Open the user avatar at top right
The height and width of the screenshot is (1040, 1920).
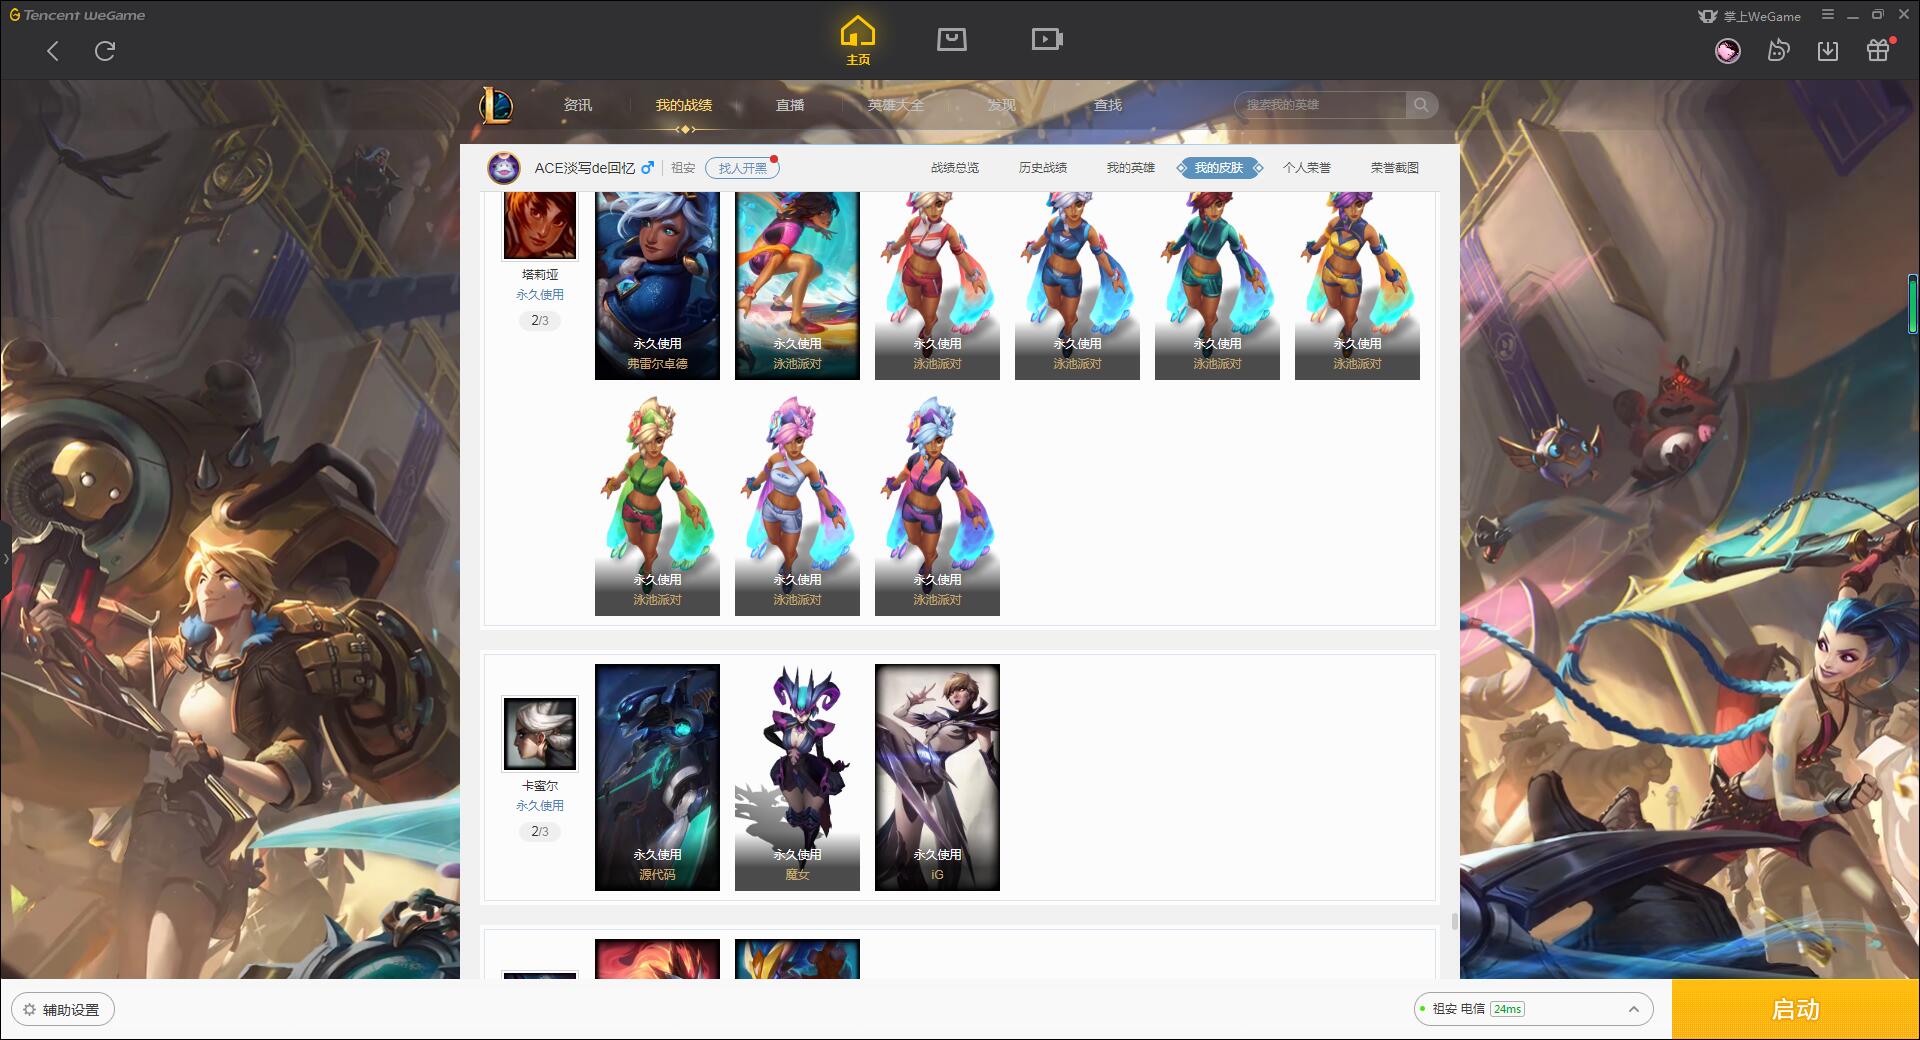pyautogui.click(x=1727, y=51)
